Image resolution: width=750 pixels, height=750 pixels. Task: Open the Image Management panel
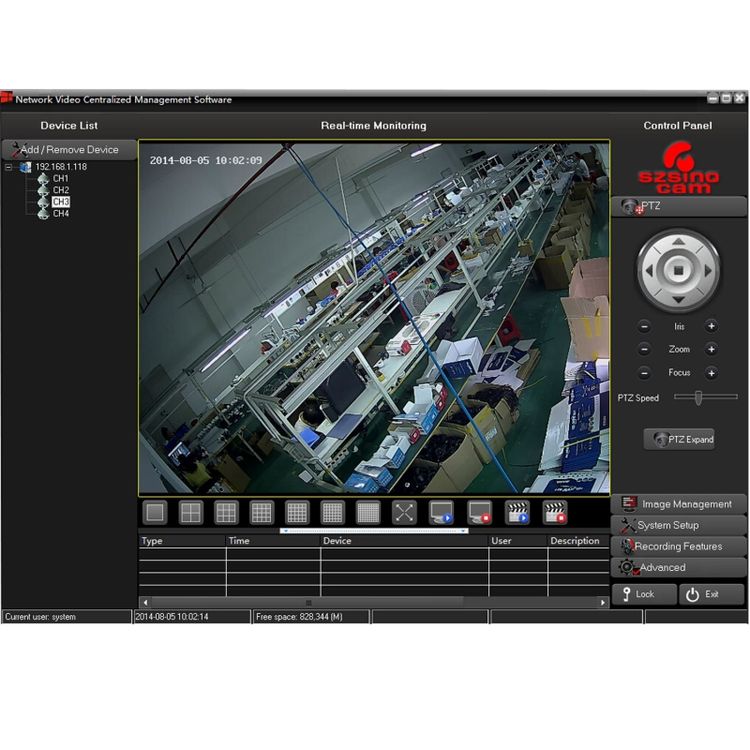tap(678, 504)
